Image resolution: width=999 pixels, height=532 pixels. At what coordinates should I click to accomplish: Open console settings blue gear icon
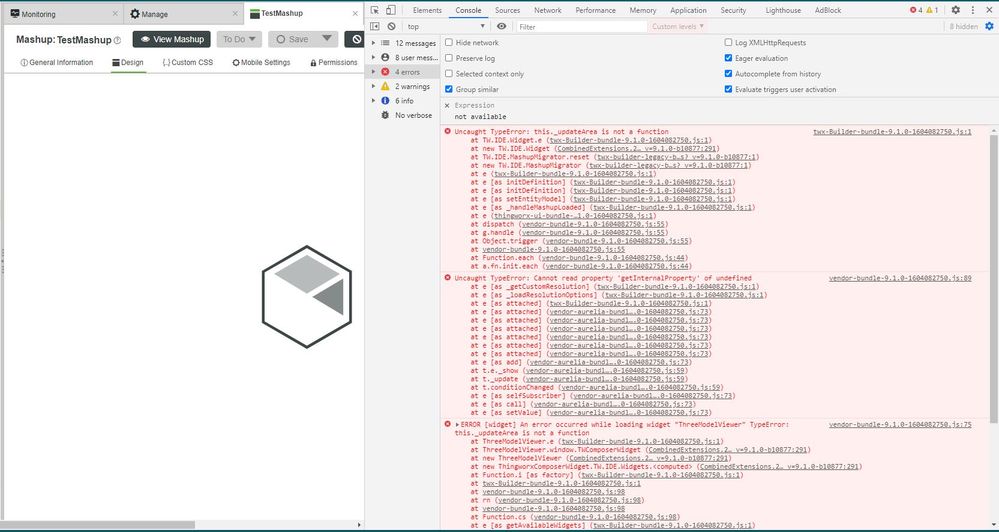[988, 27]
